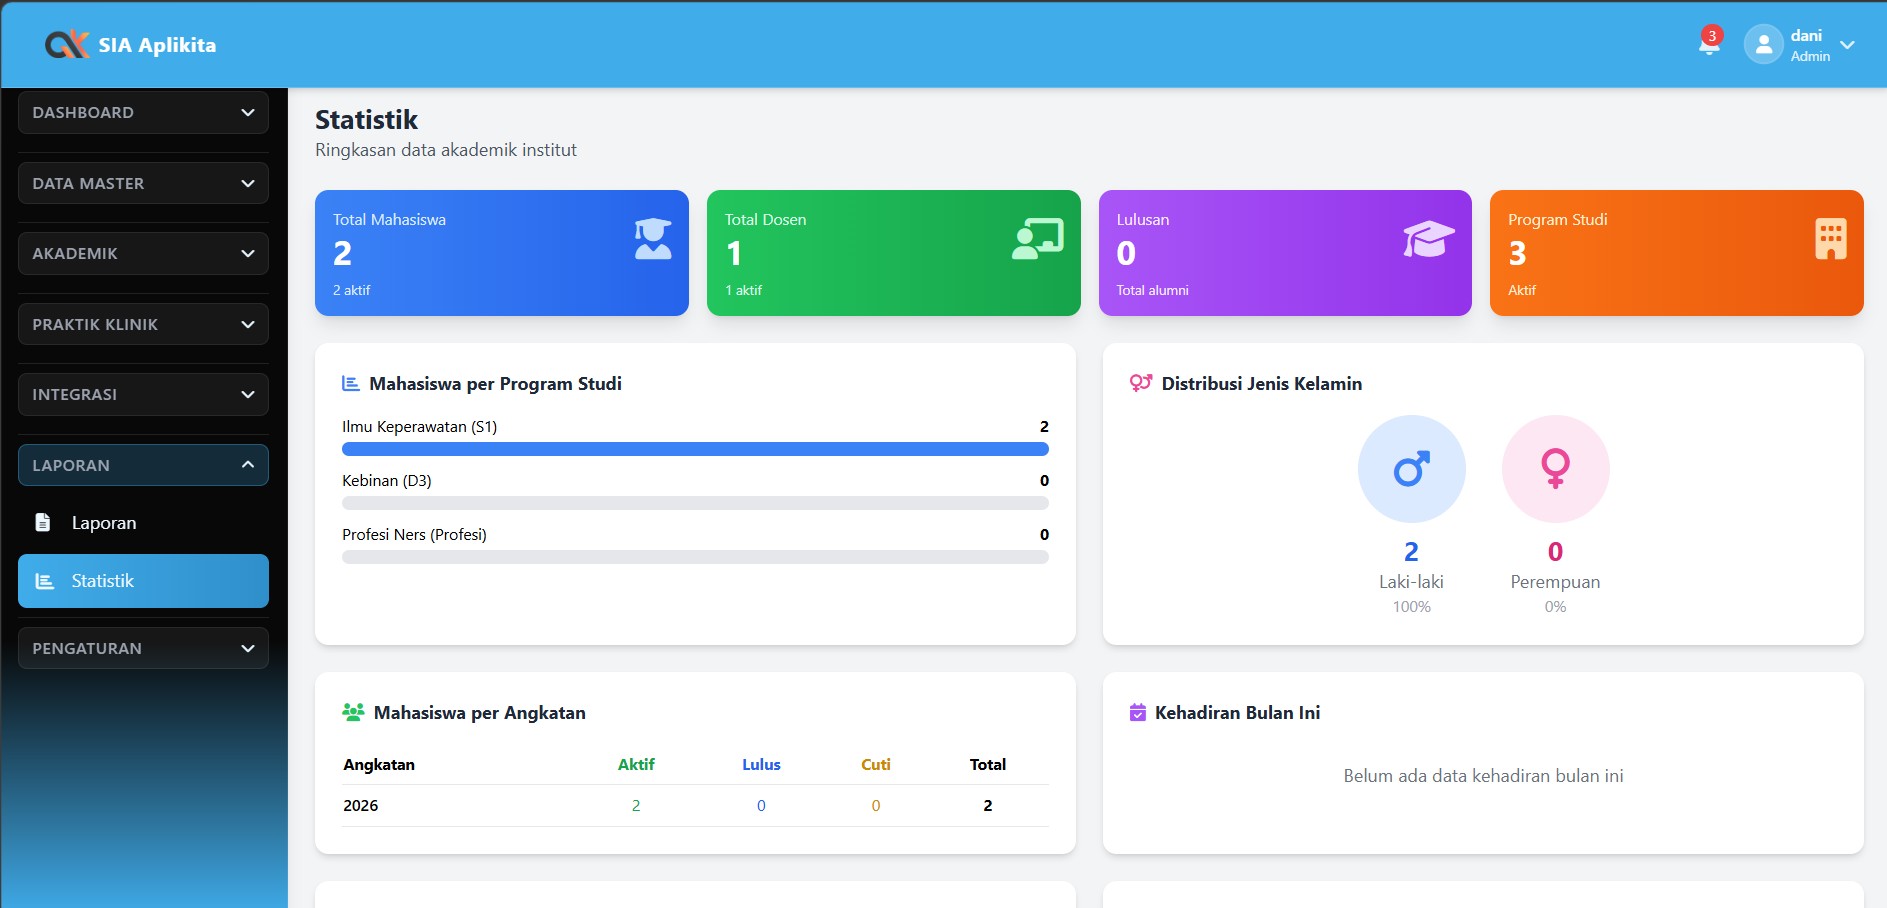The image size is (1887, 908).
Task: Expand the PENGATURAN menu
Action: coord(143,648)
